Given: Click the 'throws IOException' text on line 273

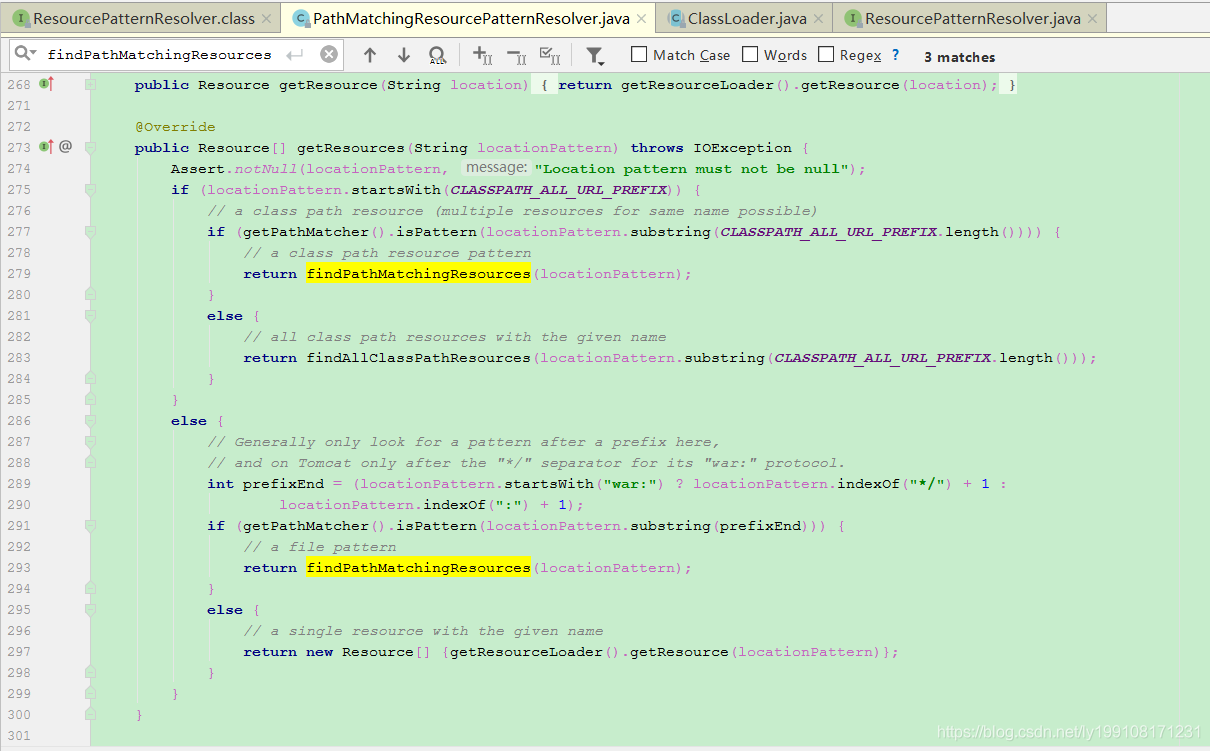Looking at the screenshot, I should (x=711, y=148).
